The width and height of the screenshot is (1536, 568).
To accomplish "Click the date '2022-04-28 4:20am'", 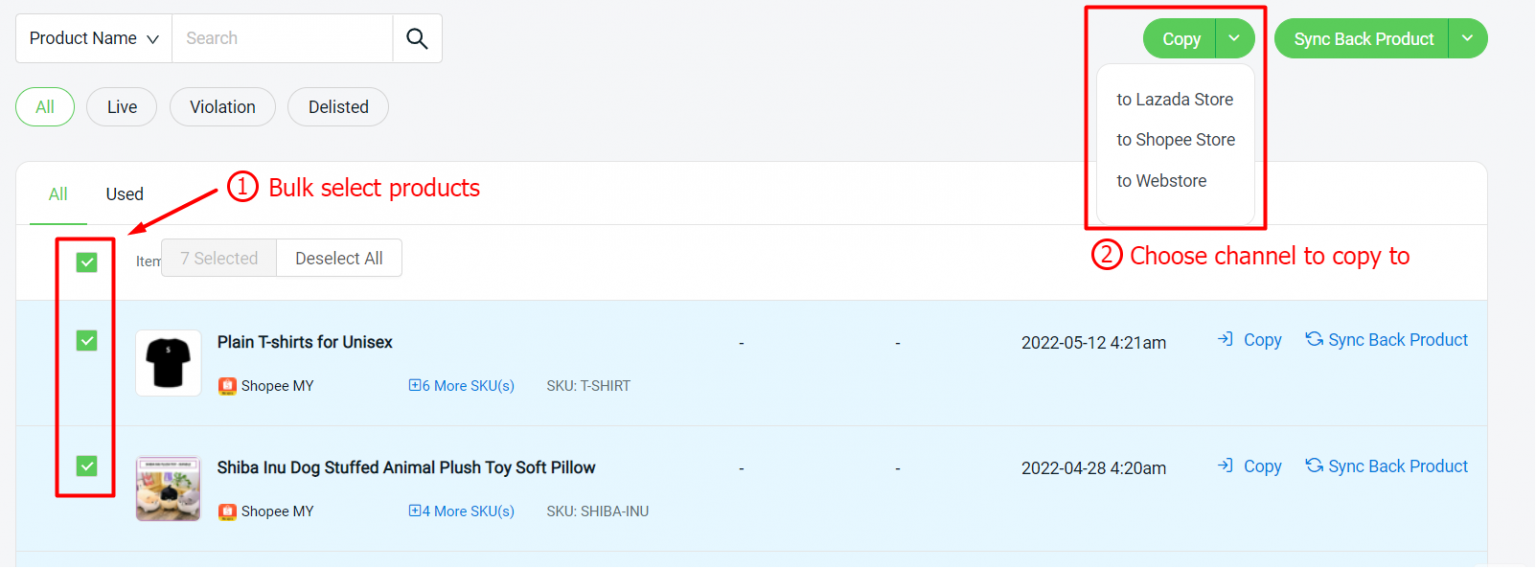I will (x=1094, y=467).
